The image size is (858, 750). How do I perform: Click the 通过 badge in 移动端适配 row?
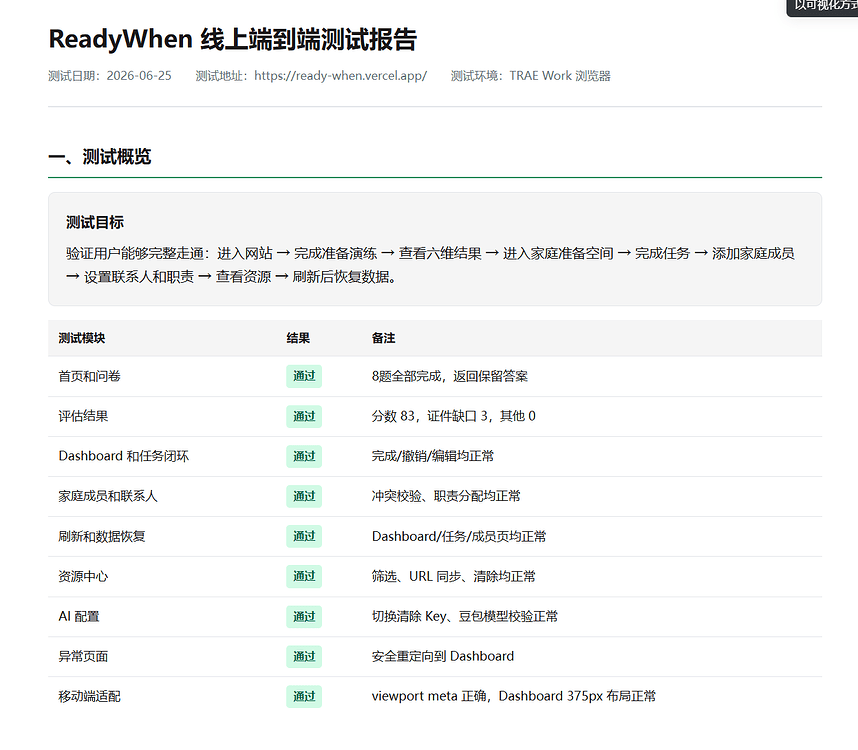(x=304, y=696)
